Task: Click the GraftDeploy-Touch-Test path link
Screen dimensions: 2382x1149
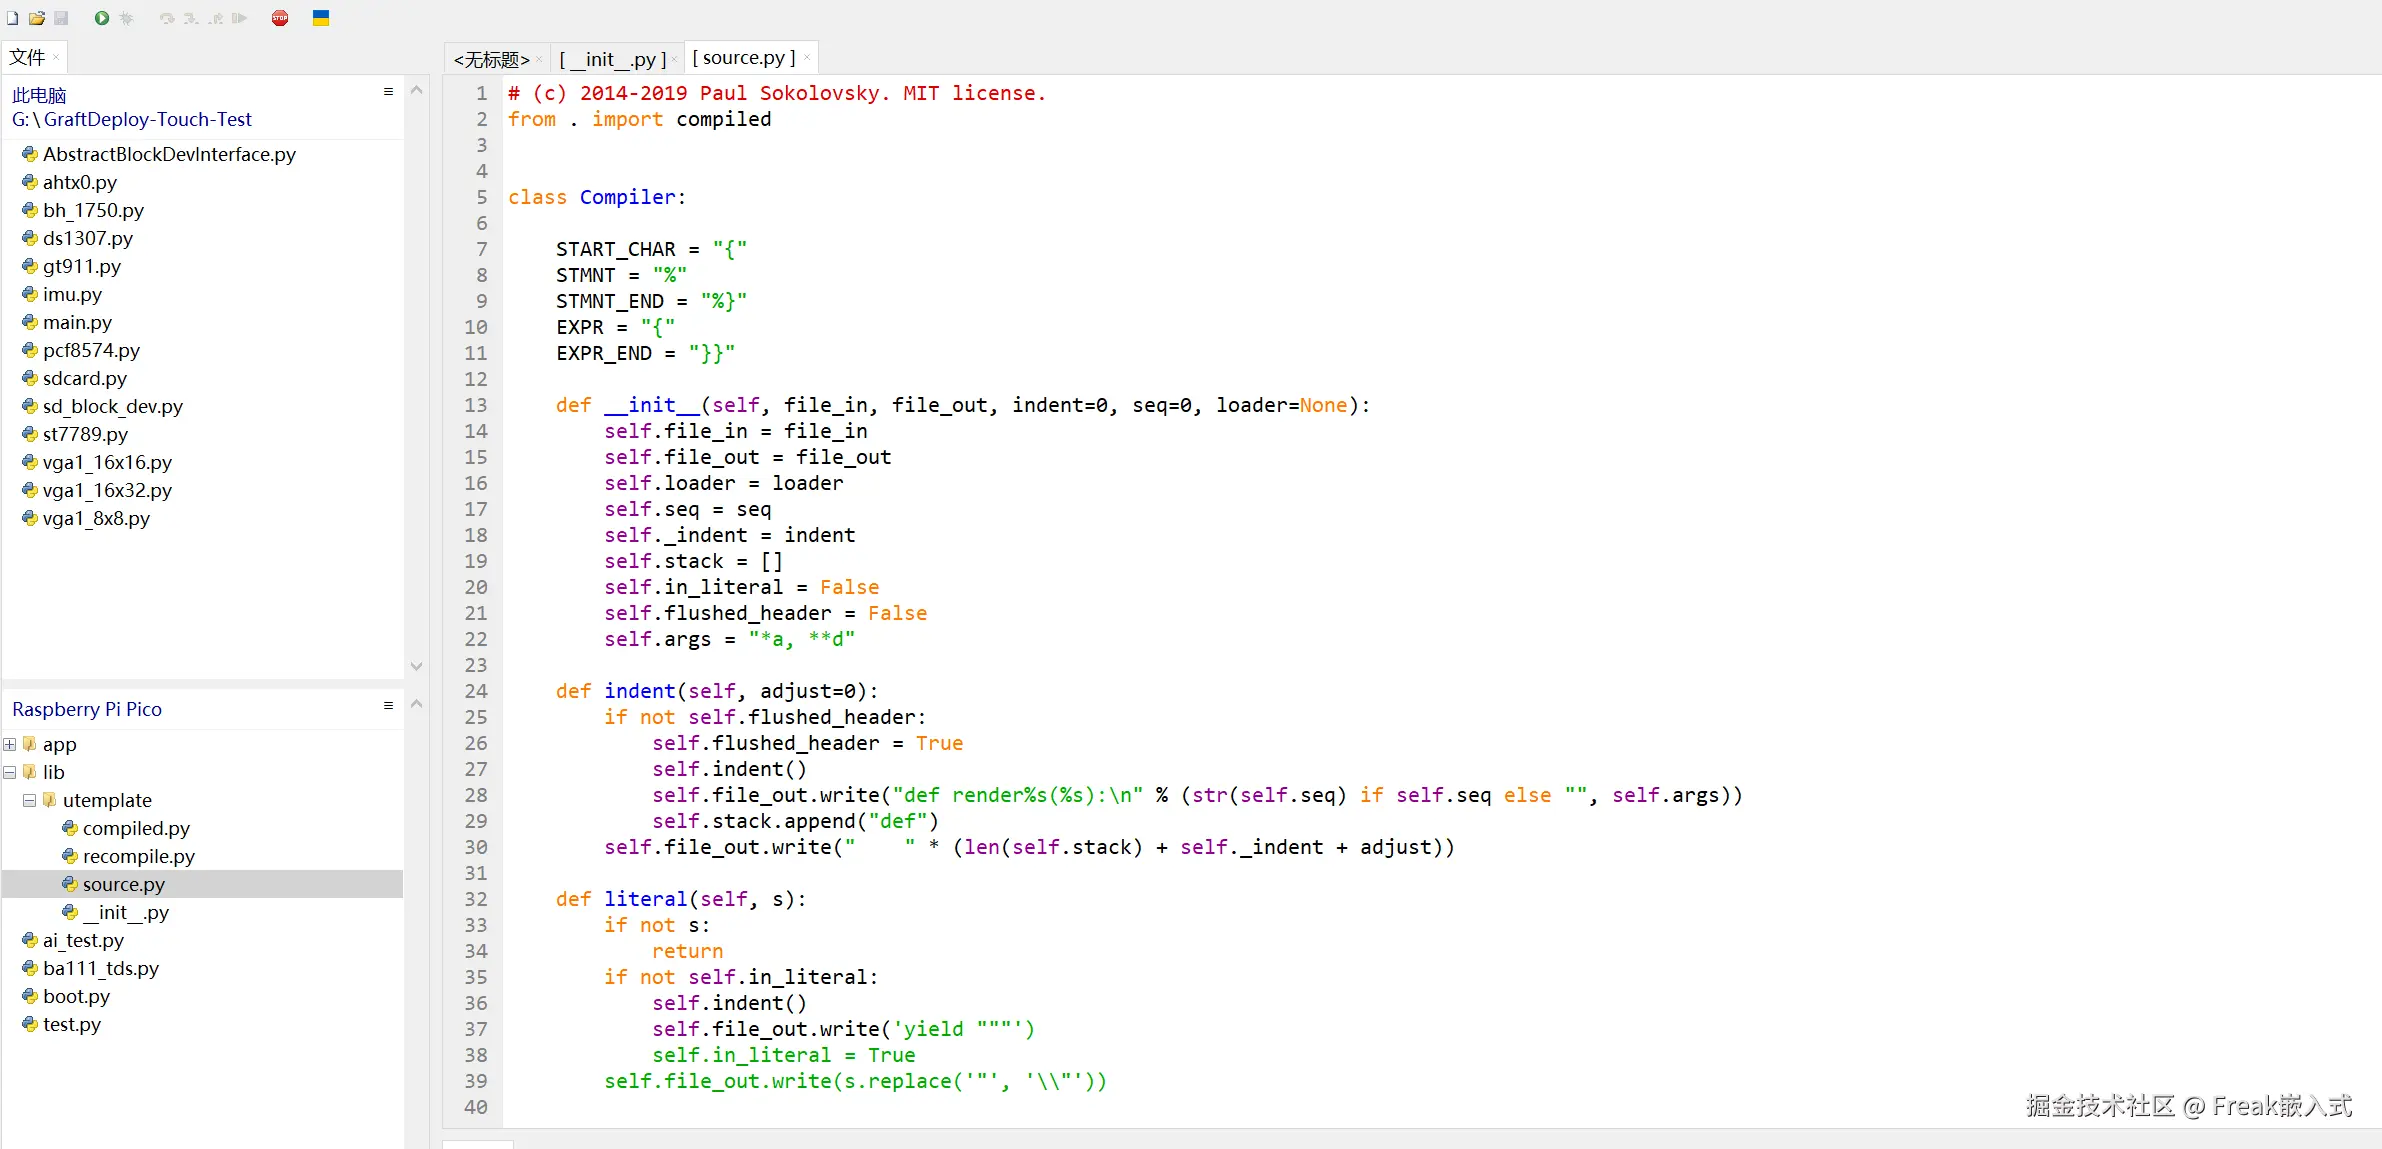Action: click(147, 119)
